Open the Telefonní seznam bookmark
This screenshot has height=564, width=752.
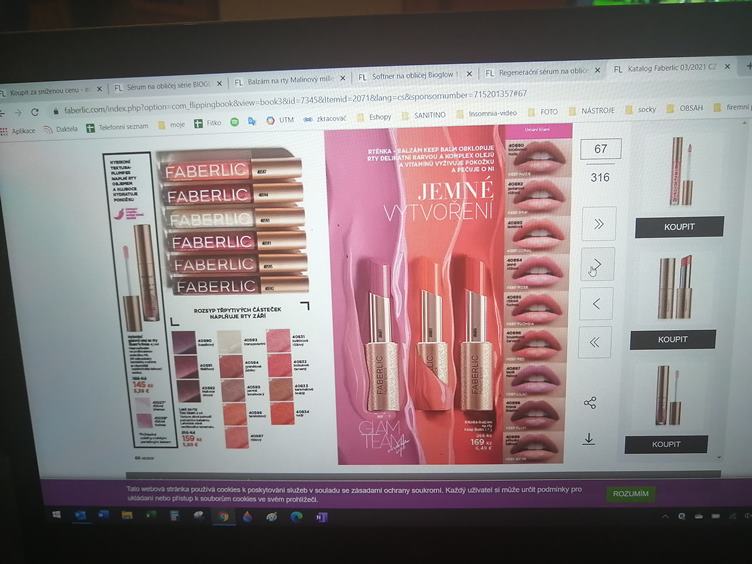tap(118, 127)
